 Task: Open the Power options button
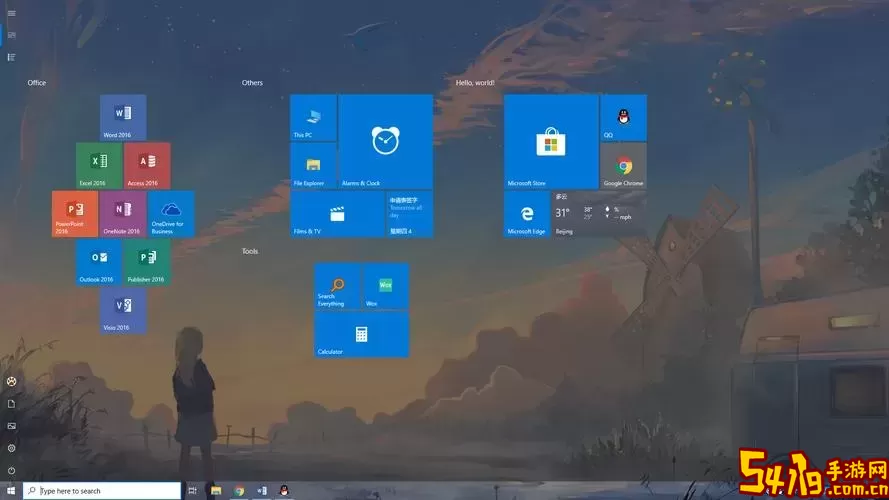coord(11,471)
